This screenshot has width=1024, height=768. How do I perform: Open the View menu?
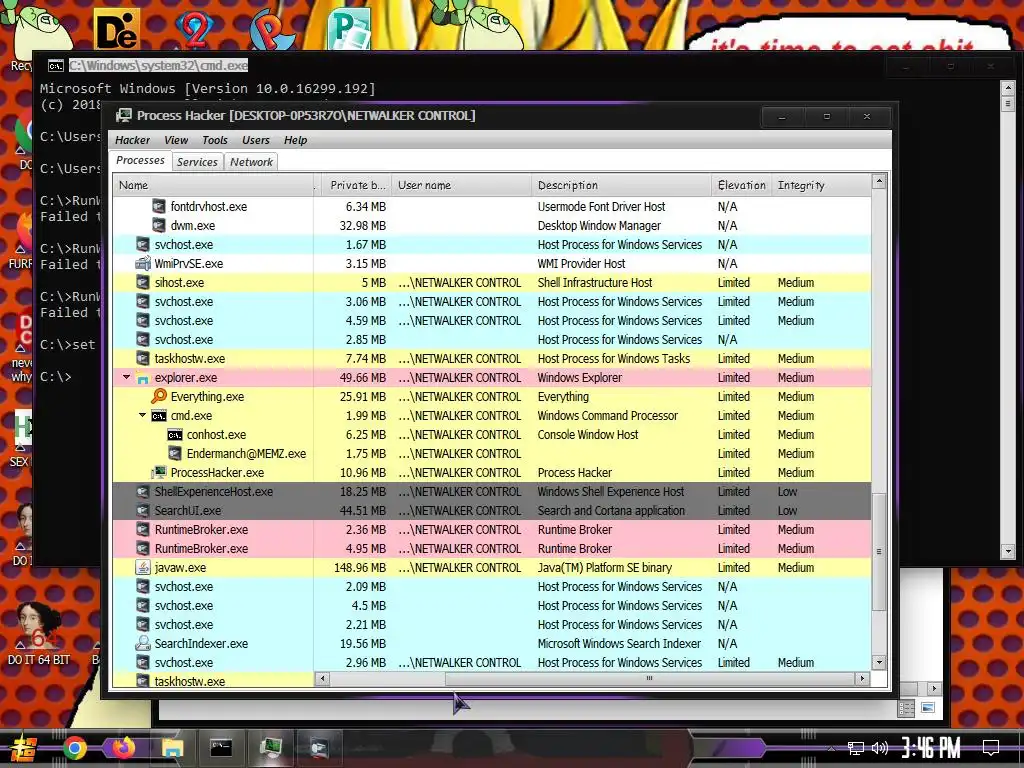click(x=176, y=140)
